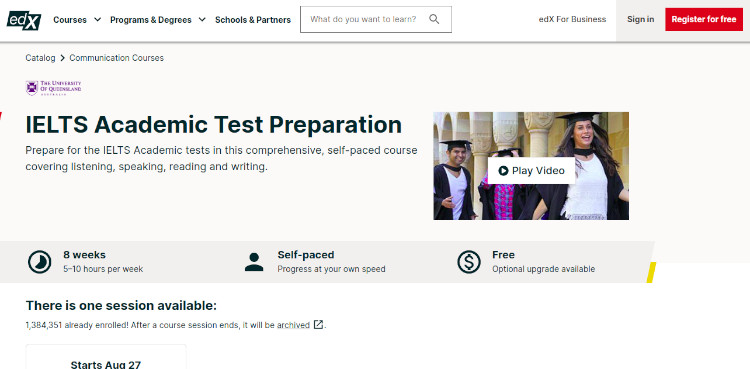Open Schools & Partners menu item
The image size is (750, 369).
[x=253, y=20]
